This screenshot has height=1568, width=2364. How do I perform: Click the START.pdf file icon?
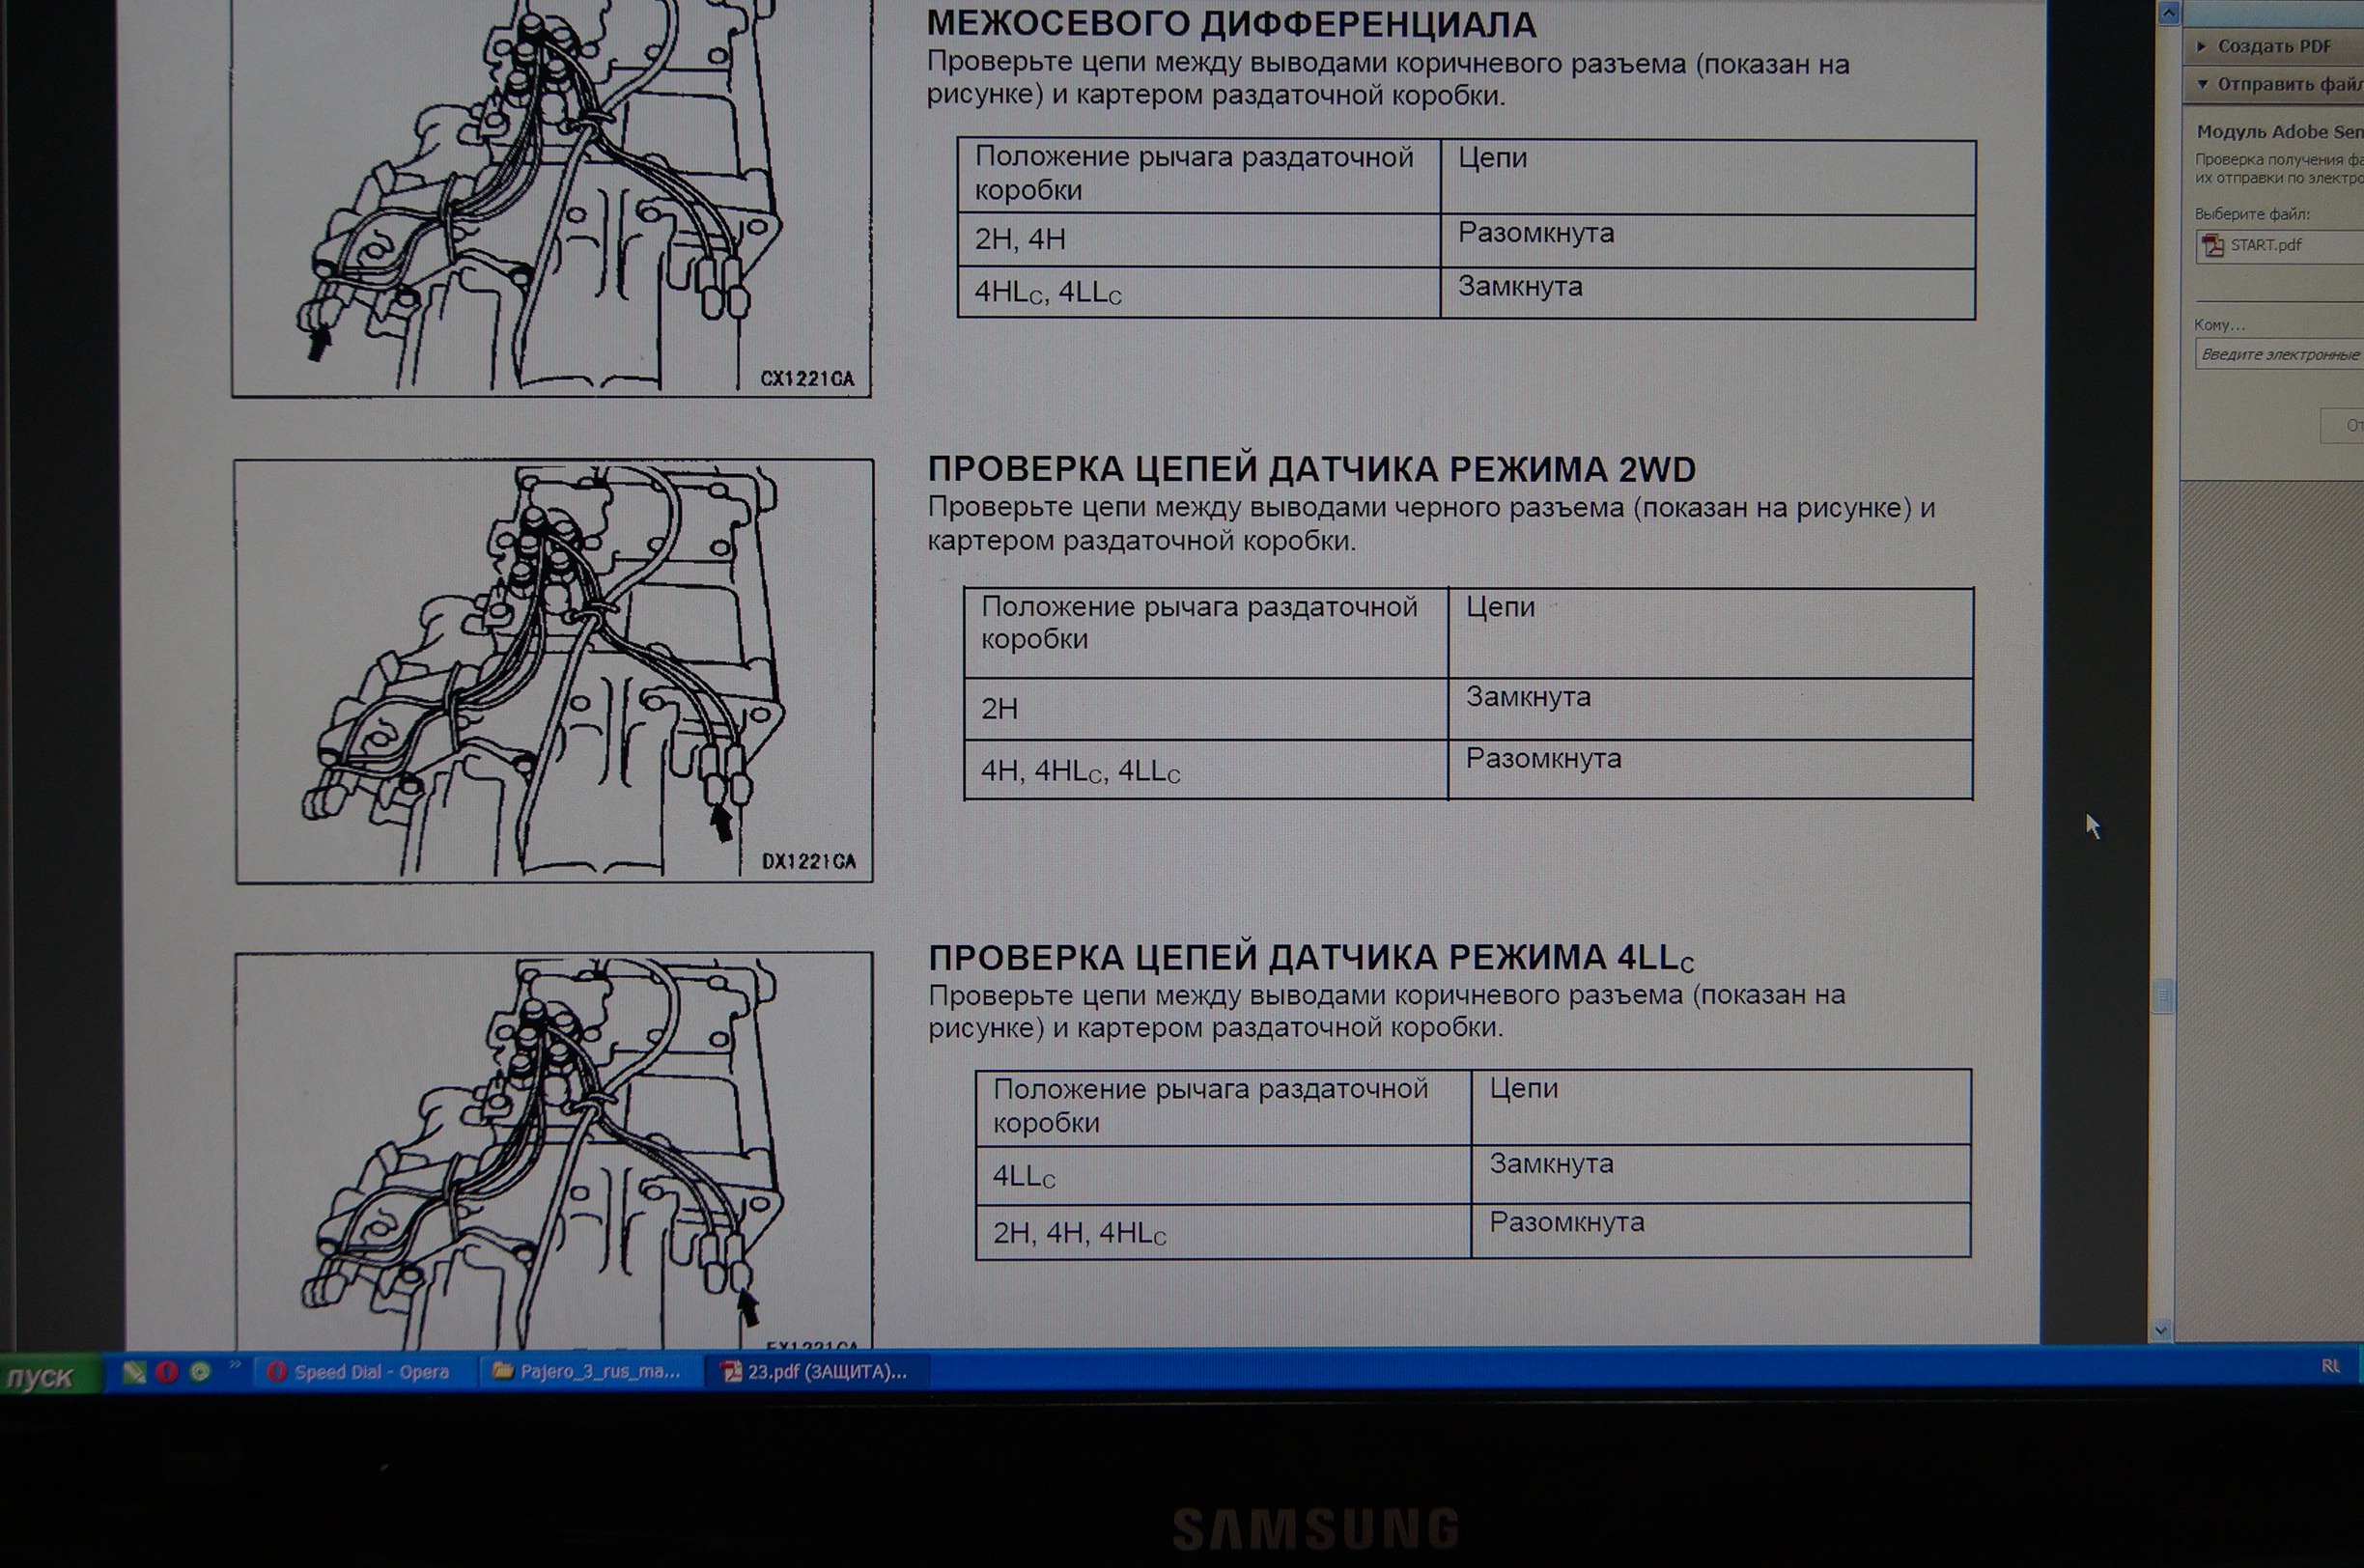(2213, 245)
